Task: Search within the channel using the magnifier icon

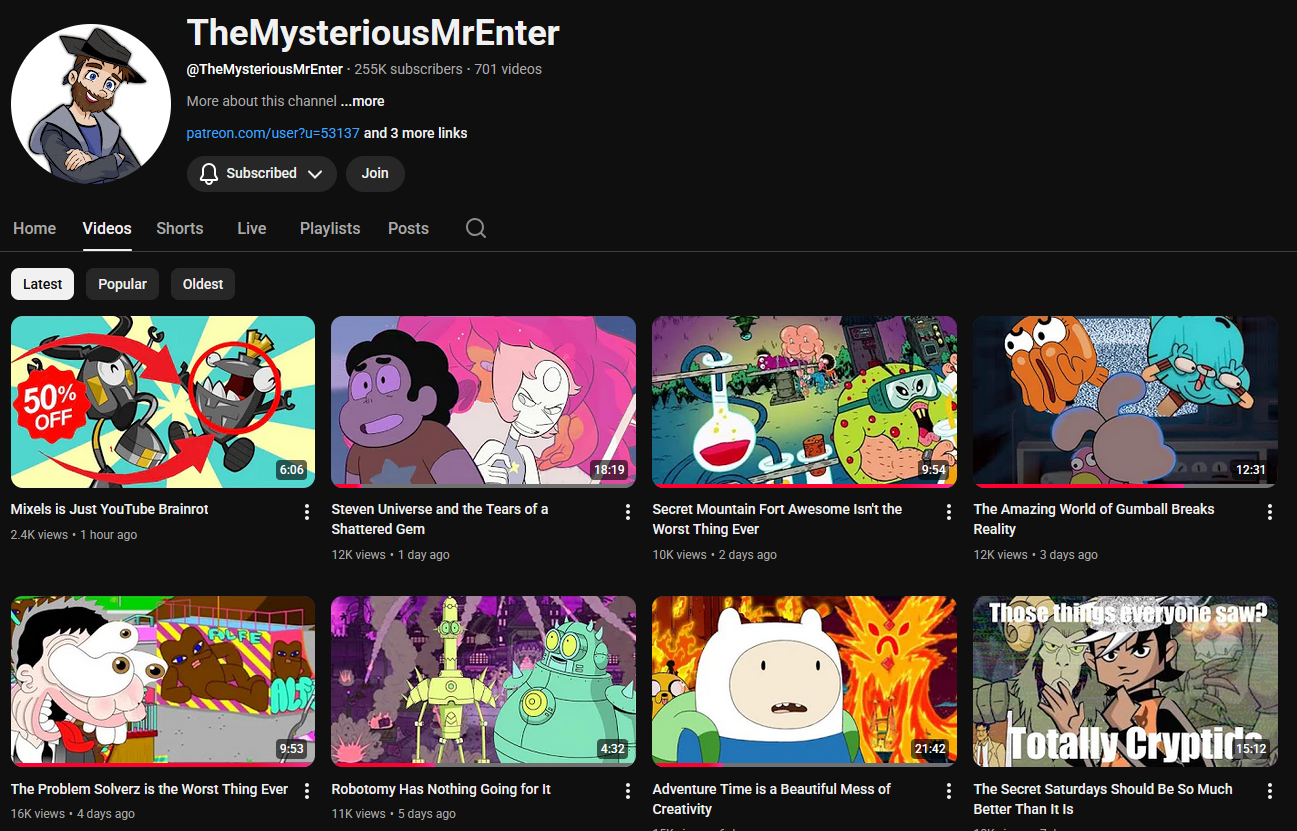Action: tap(476, 228)
